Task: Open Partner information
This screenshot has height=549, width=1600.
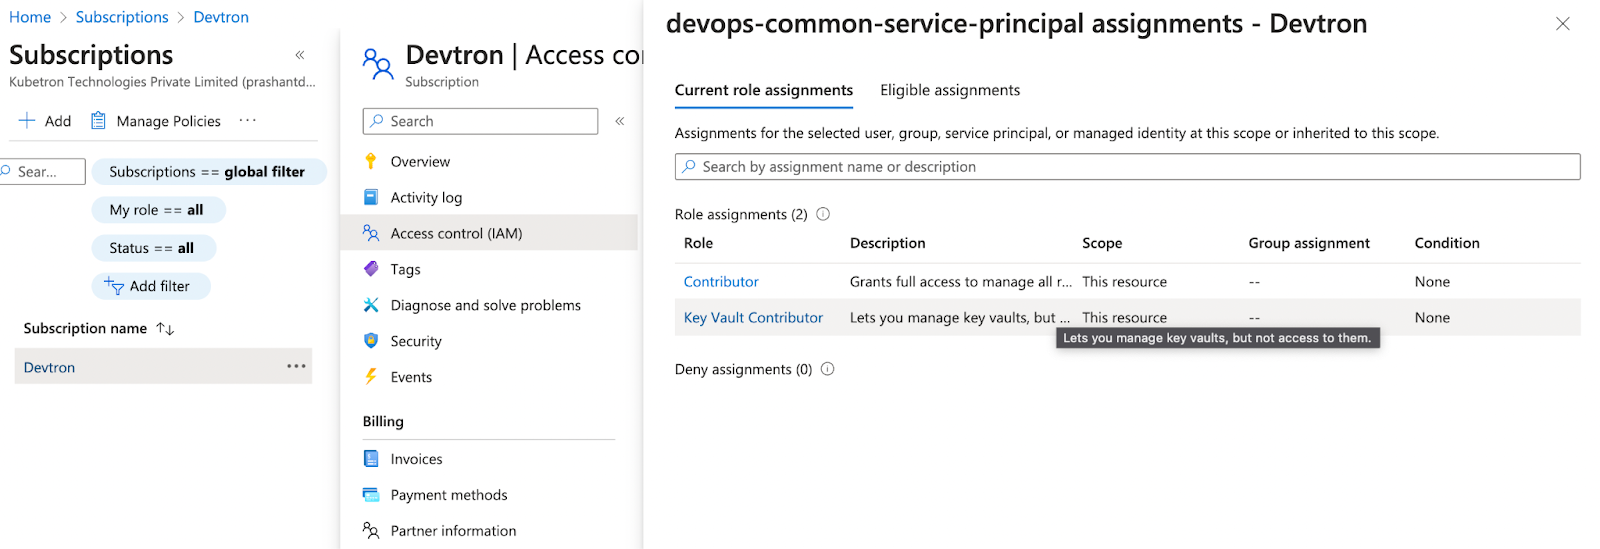Action: (x=453, y=532)
